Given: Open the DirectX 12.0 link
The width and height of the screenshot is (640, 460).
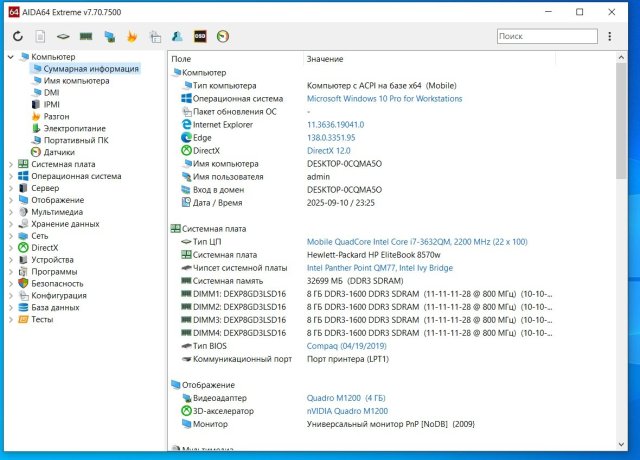Looking at the screenshot, I should pos(329,151).
